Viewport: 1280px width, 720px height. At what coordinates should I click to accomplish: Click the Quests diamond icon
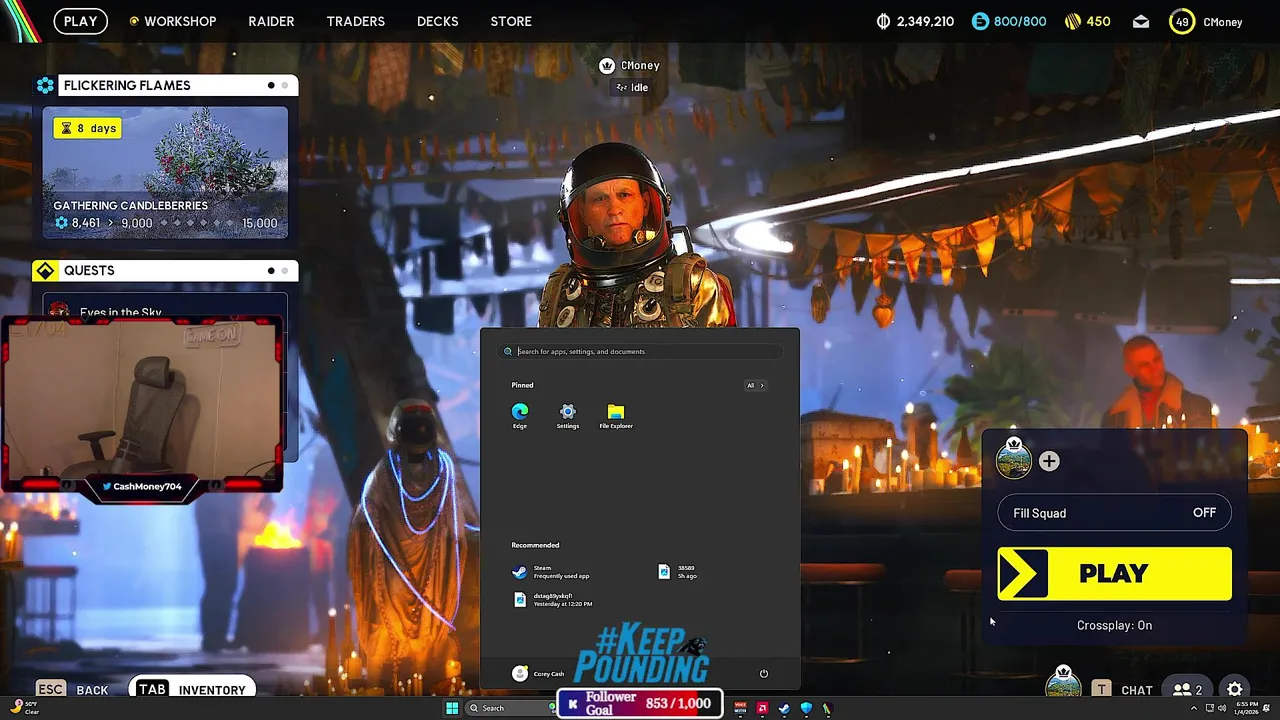pyautogui.click(x=45, y=270)
